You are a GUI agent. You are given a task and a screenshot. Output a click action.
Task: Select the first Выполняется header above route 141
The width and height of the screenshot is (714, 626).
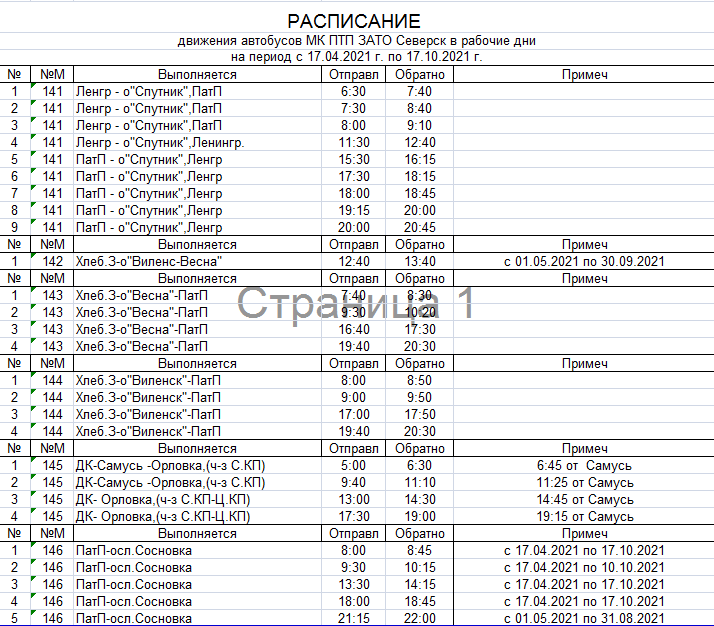click(x=197, y=74)
